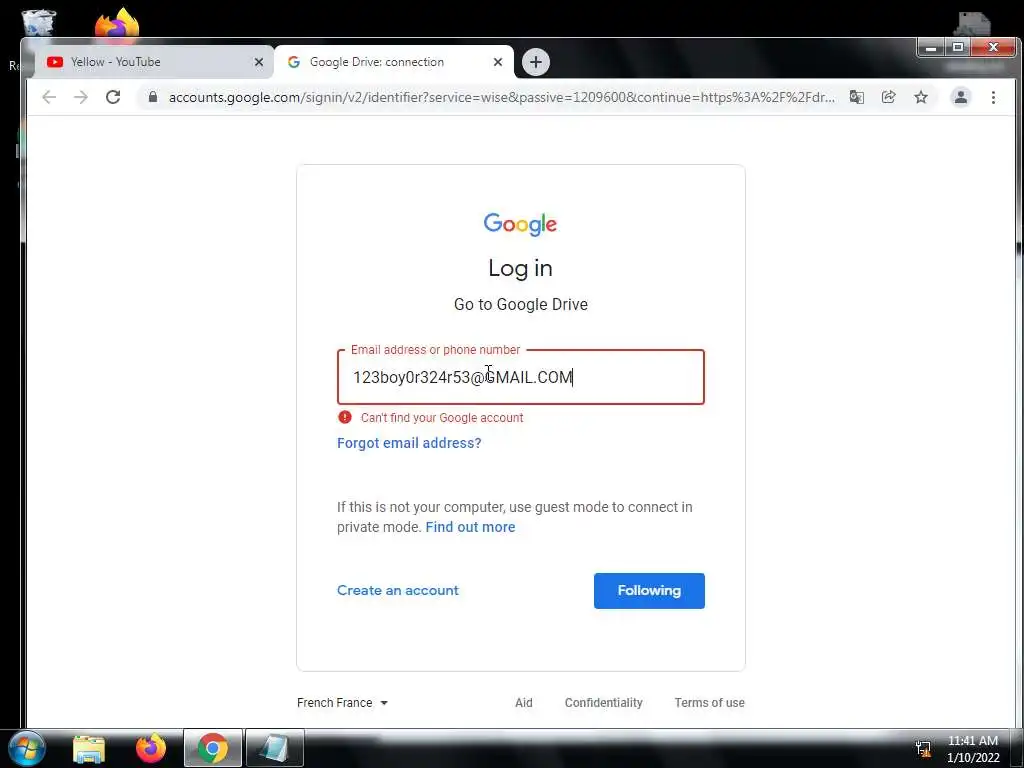Open the translate page icon in address bar
Image resolution: width=1024 pixels, height=768 pixels.
857,97
